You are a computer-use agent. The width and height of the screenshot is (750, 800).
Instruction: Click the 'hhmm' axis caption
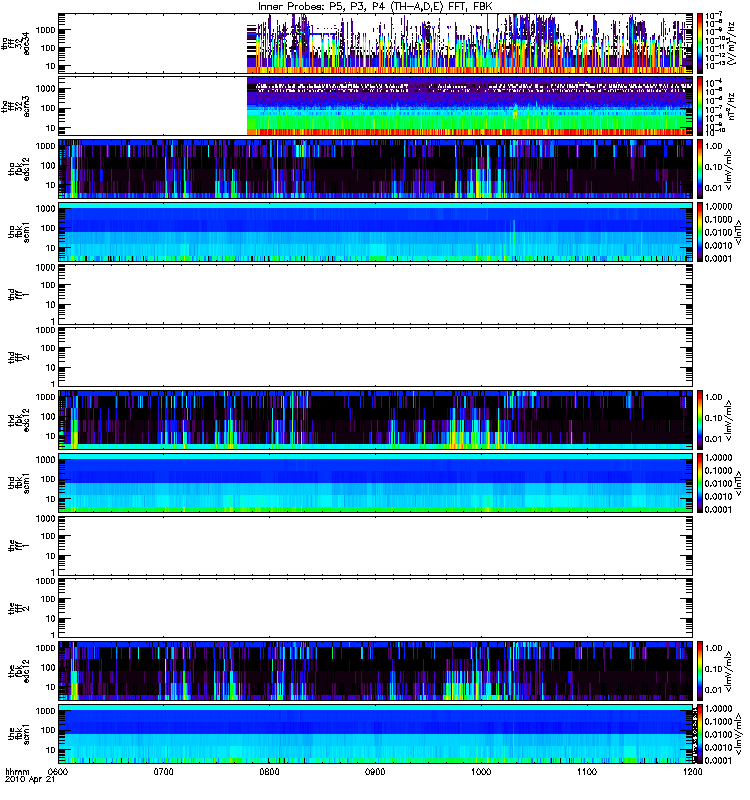17,772
